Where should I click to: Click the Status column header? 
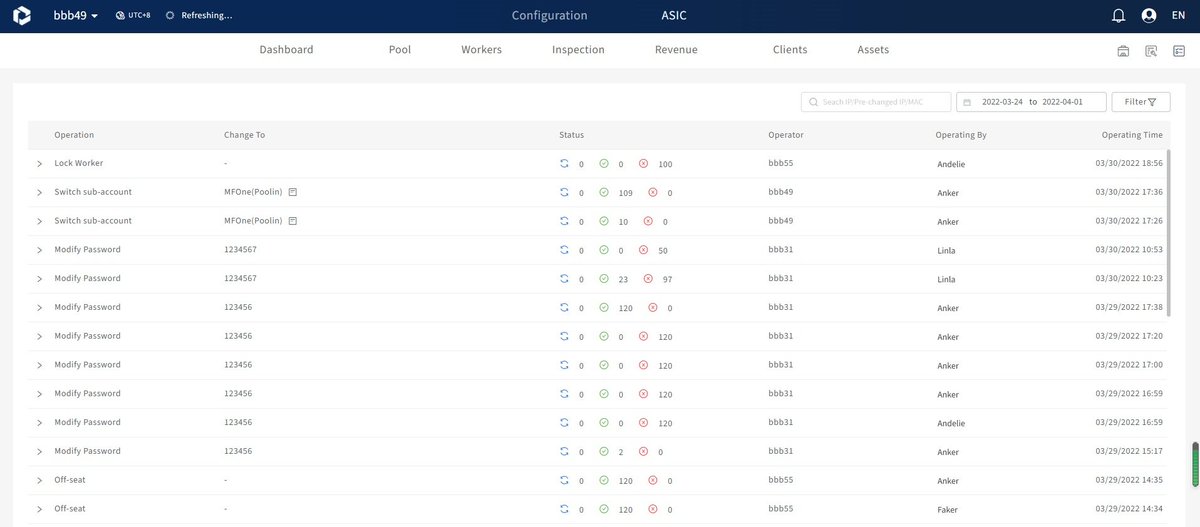(572, 135)
